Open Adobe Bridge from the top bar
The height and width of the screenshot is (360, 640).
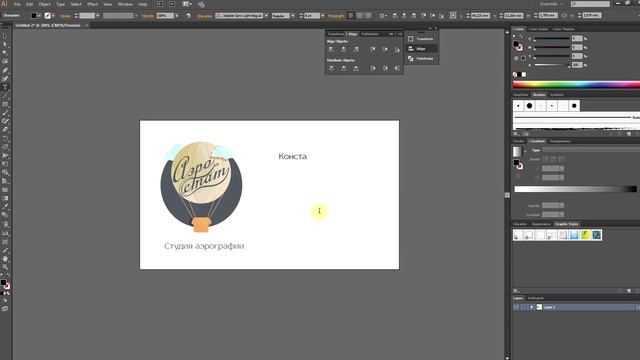[160, 4]
